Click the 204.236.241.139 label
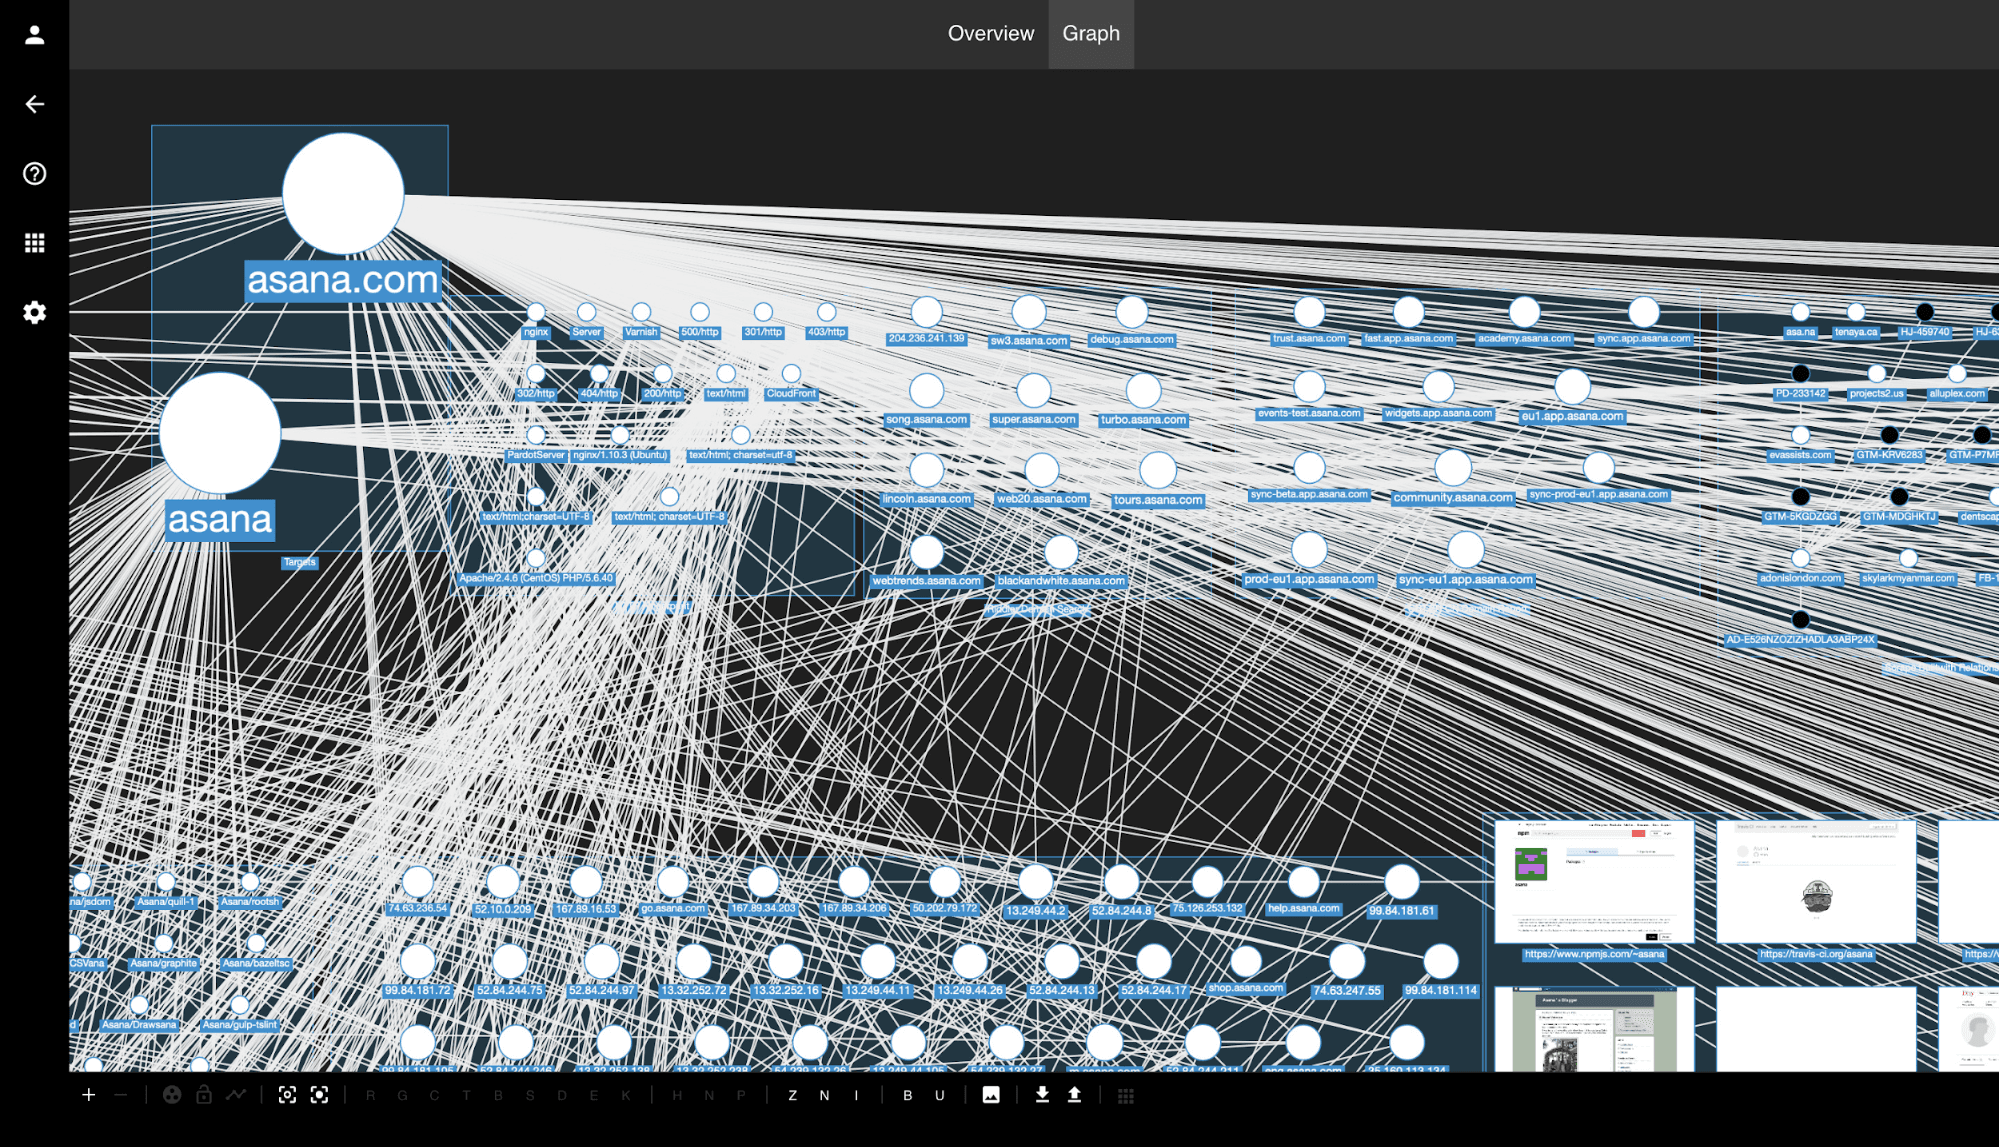 pyautogui.click(x=926, y=339)
